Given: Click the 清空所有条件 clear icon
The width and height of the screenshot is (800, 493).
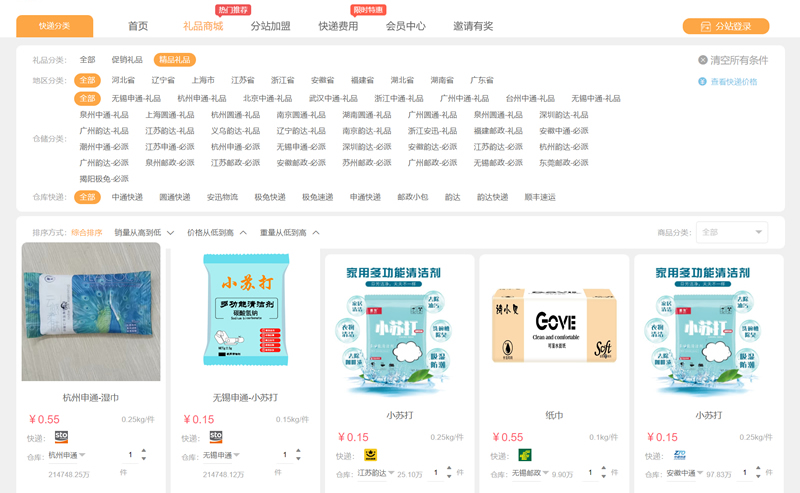Looking at the screenshot, I should [x=703, y=60].
